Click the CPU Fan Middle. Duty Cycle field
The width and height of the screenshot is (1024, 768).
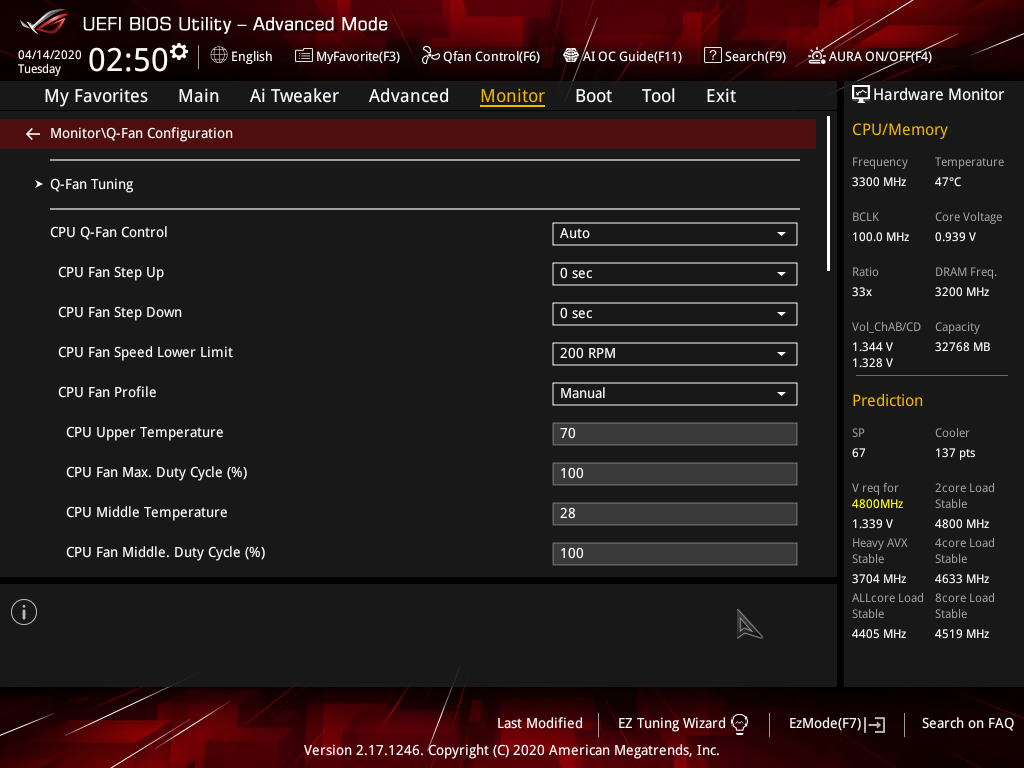tap(675, 554)
